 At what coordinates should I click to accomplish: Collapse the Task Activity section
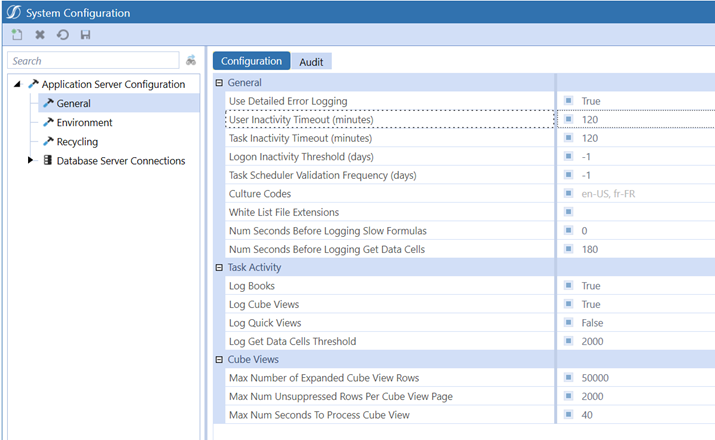(x=219, y=268)
